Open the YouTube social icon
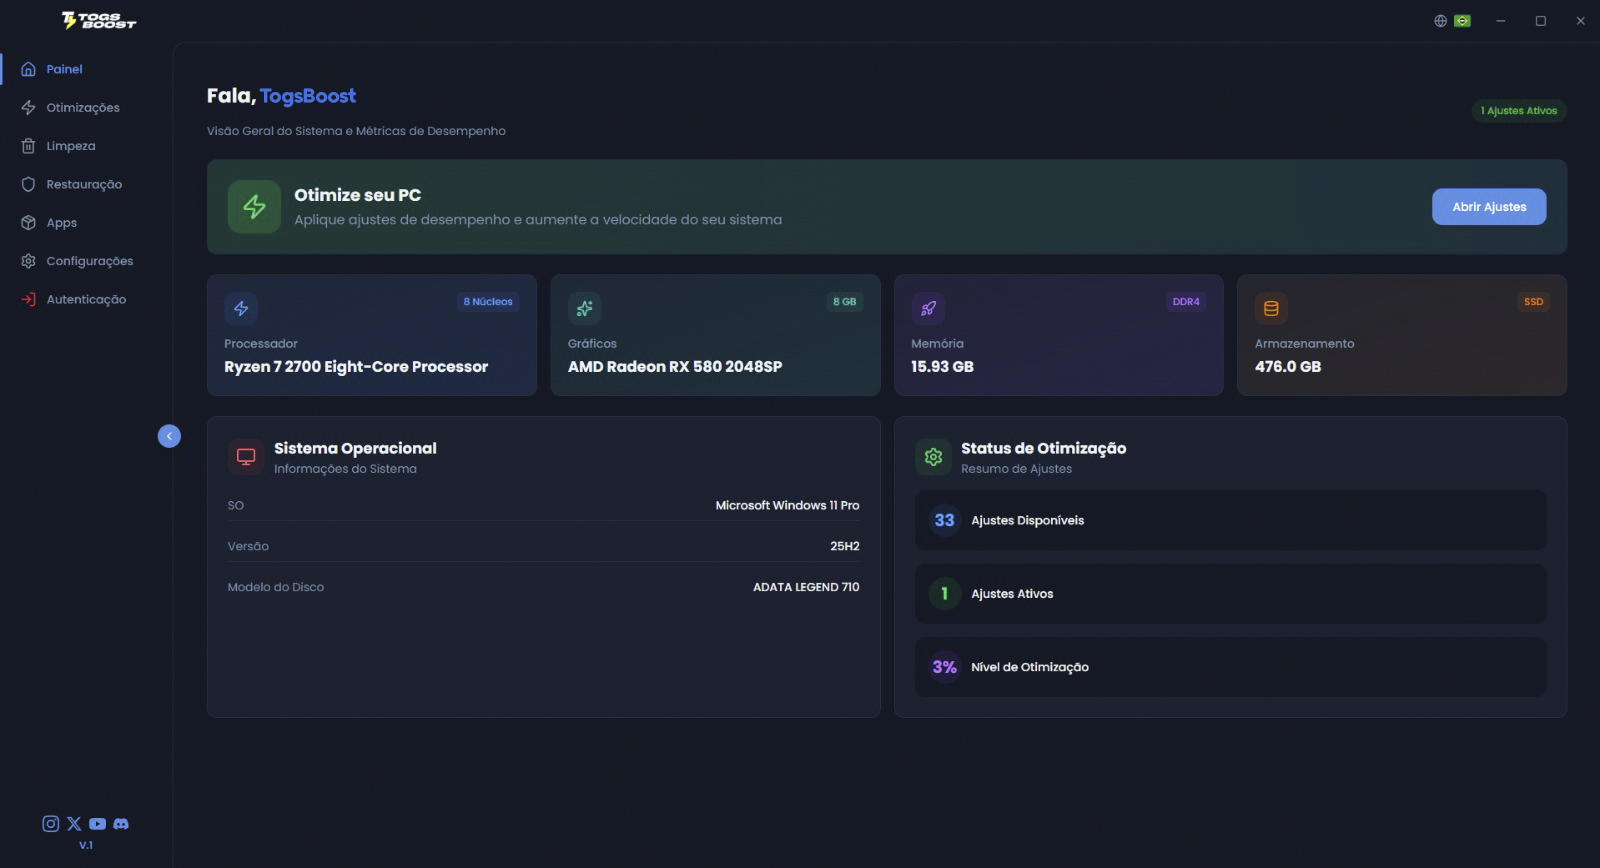The width and height of the screenshot is (1600, 868). 97,824
